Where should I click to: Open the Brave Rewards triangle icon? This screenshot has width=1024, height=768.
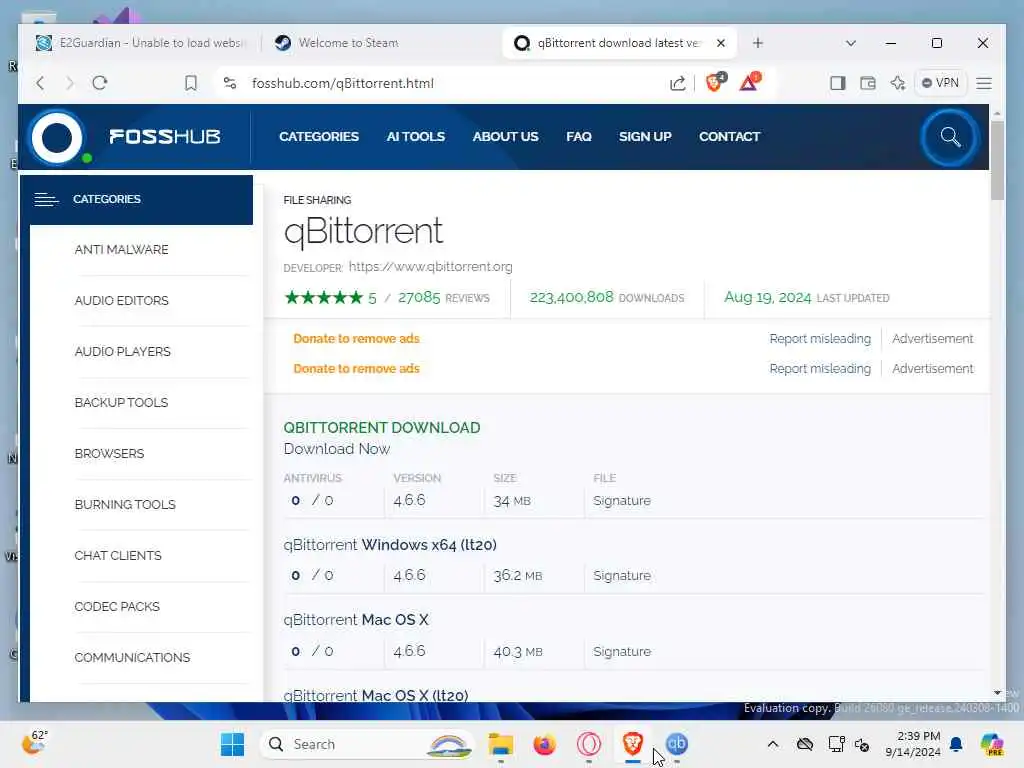(750, 82)
